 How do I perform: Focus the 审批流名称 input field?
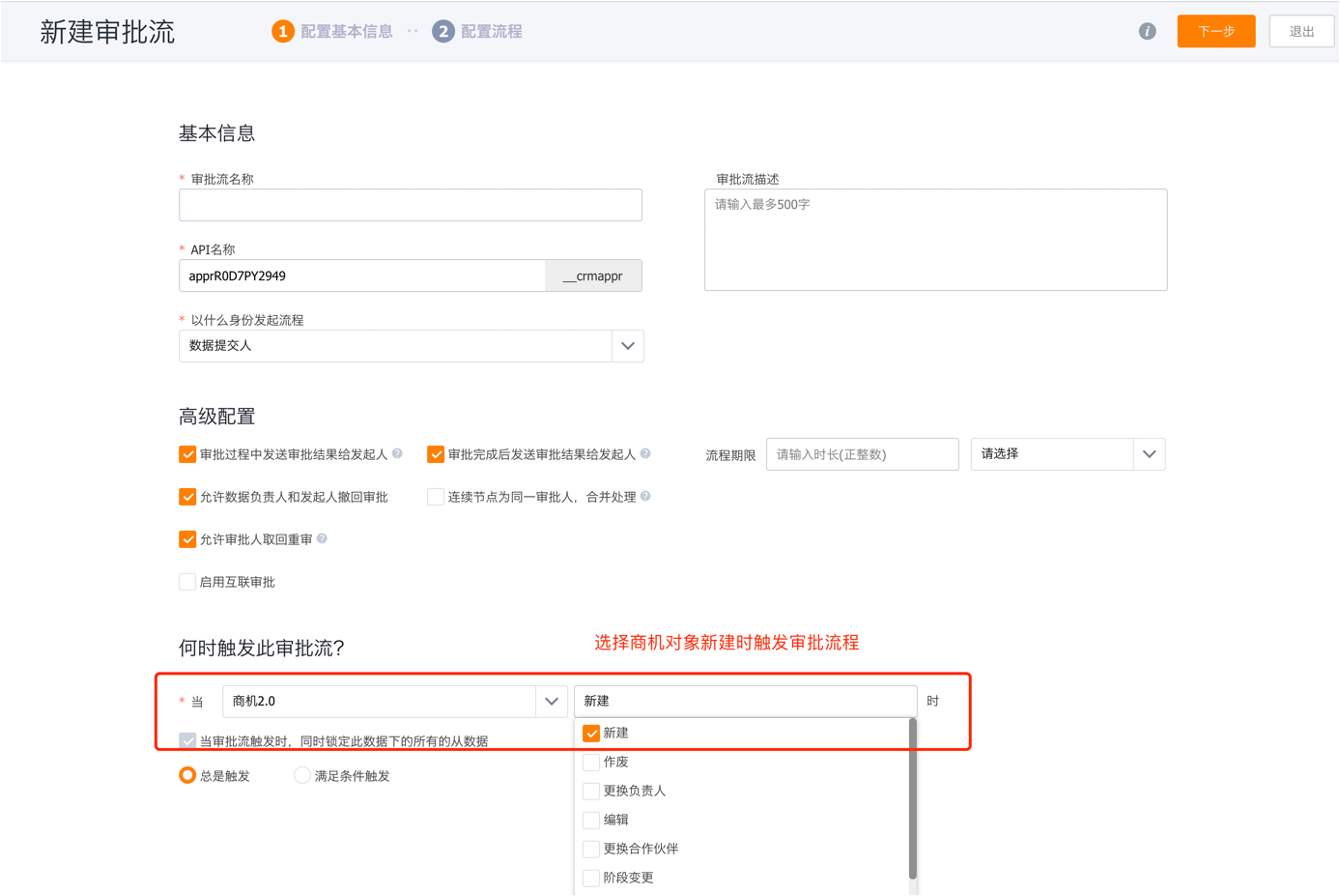pyautogui.click(x=410, y=205)
